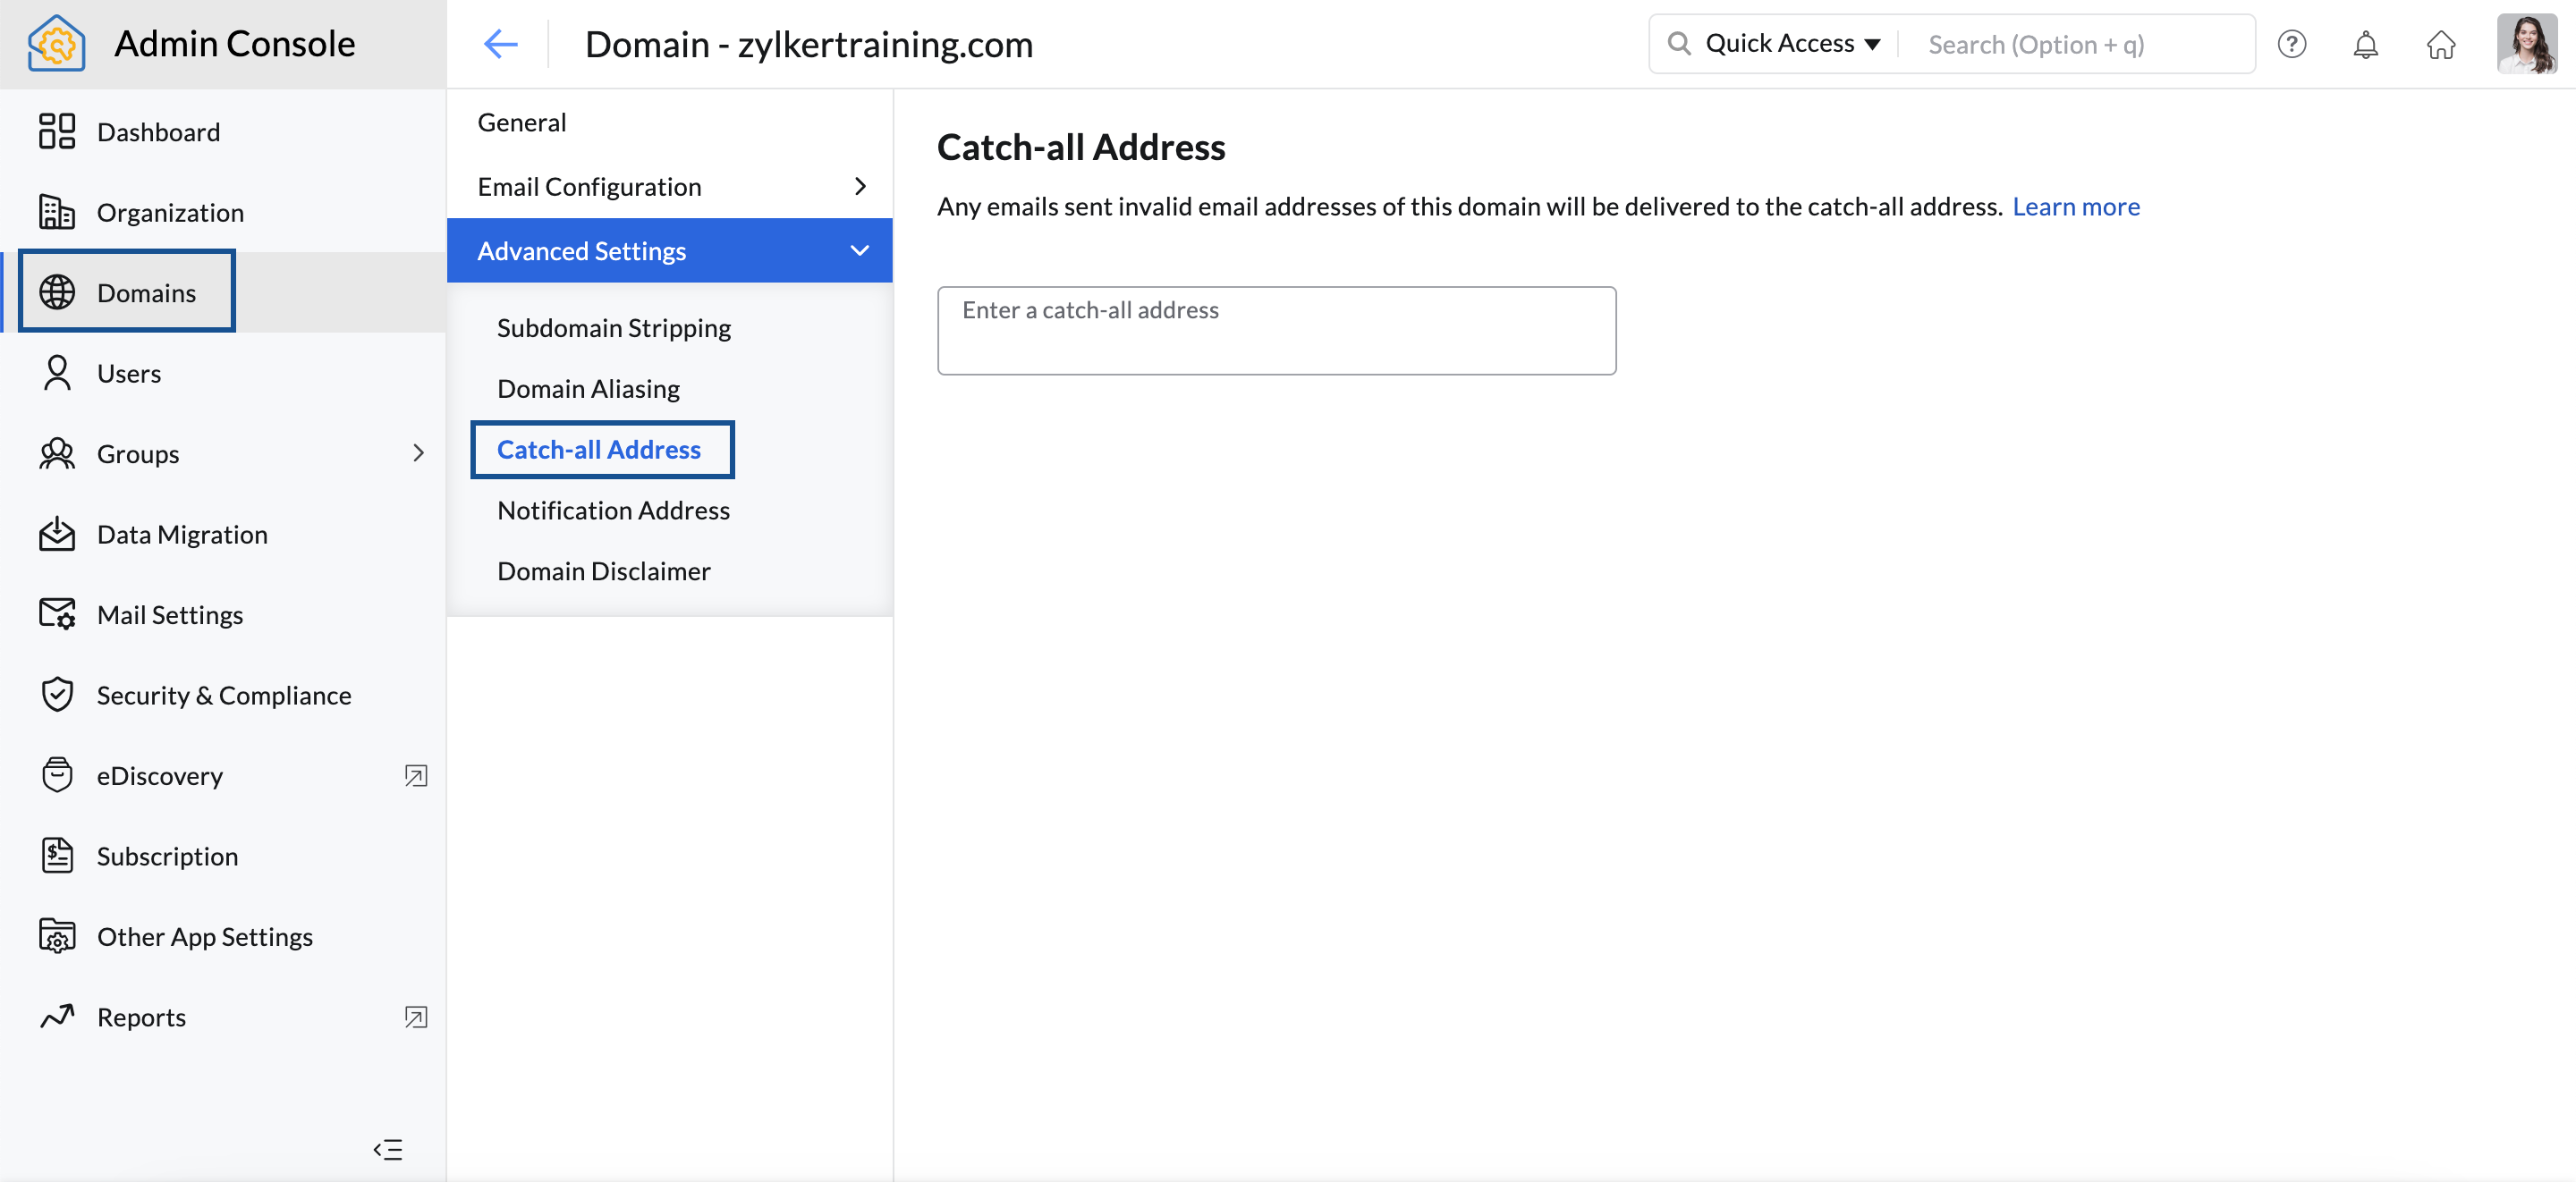
Task: Select the Domain Aliasing option
Action: tap(589, 387)
